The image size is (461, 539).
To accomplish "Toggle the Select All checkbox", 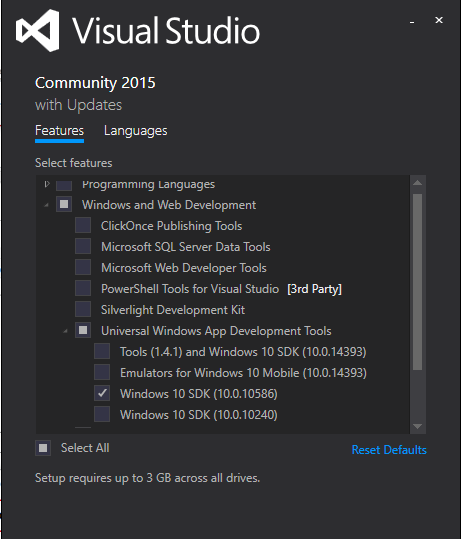I will [43, 448].
